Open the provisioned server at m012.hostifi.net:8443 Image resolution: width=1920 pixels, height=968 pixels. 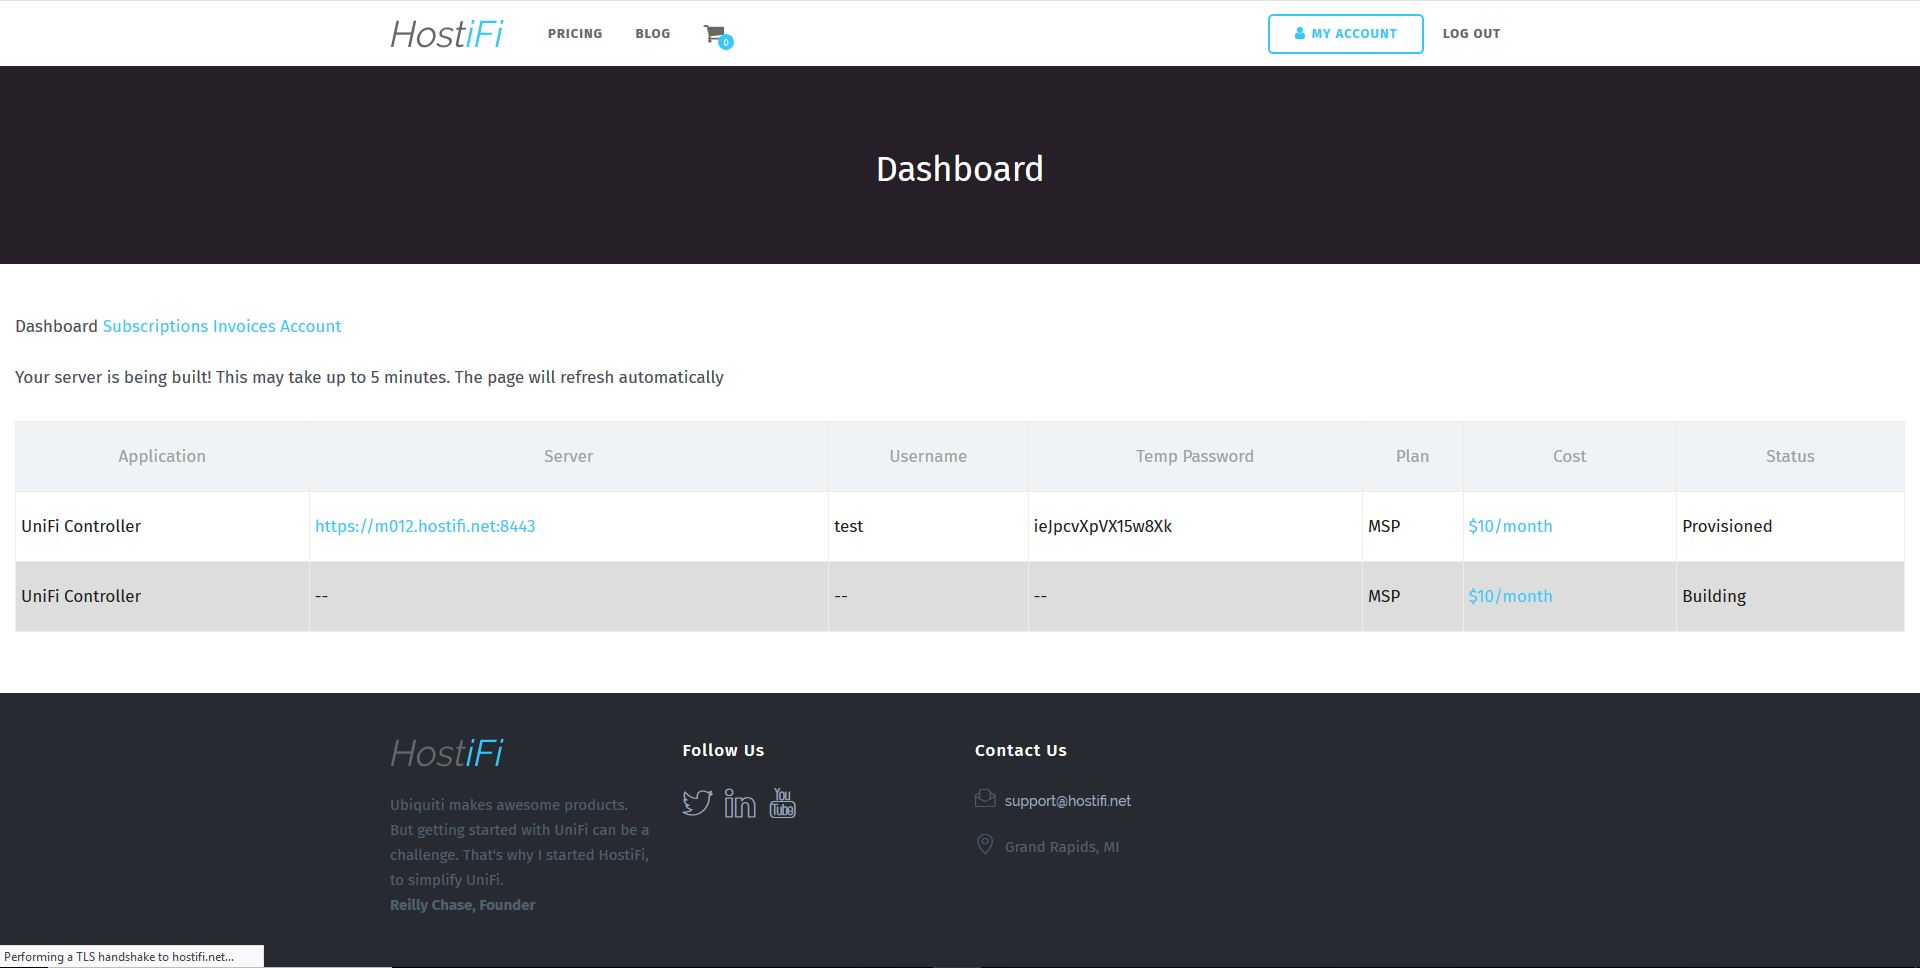pos(425,525)
